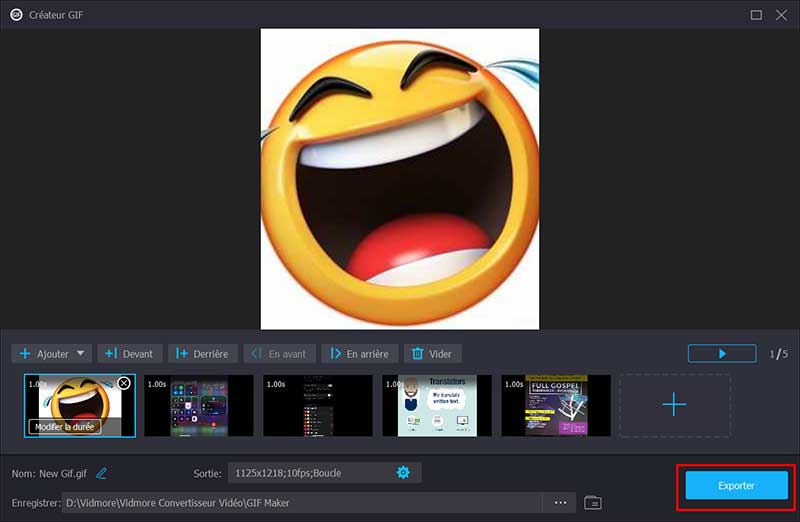800x522 pixels.
Task: Open output settings gear icon
Action: [403, 473]
